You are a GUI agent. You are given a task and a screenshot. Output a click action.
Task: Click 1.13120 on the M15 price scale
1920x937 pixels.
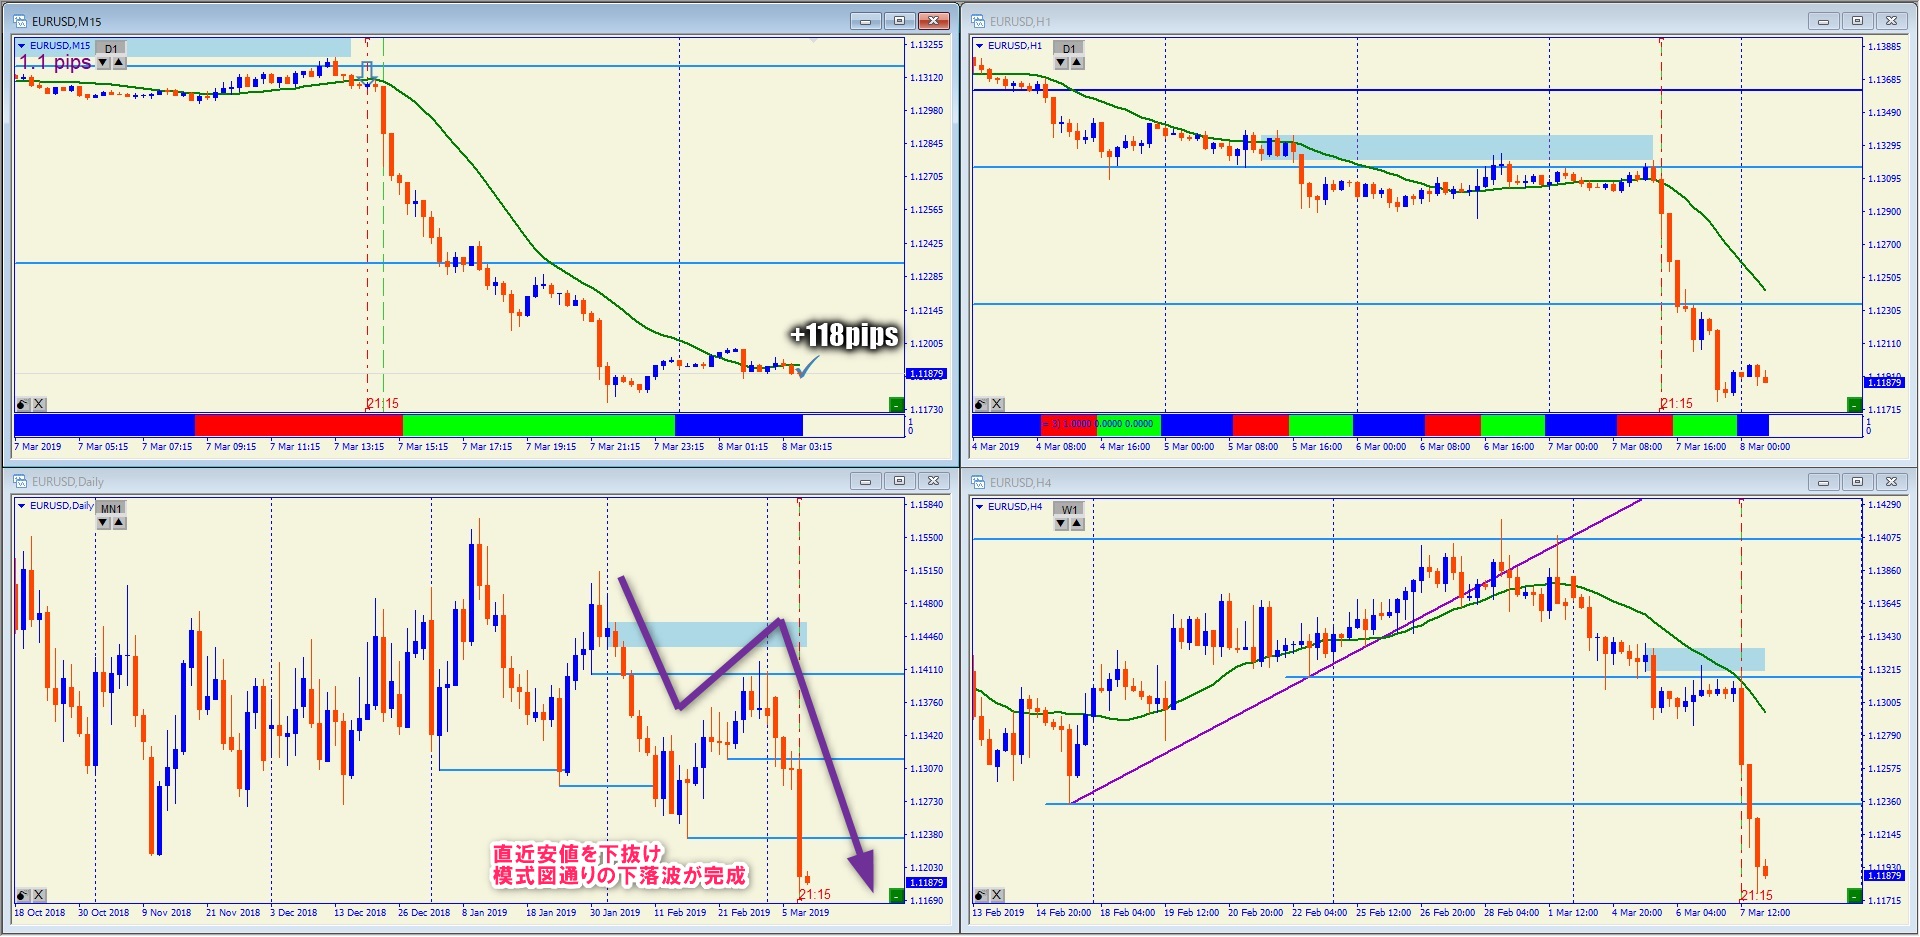tap(927, 77)
